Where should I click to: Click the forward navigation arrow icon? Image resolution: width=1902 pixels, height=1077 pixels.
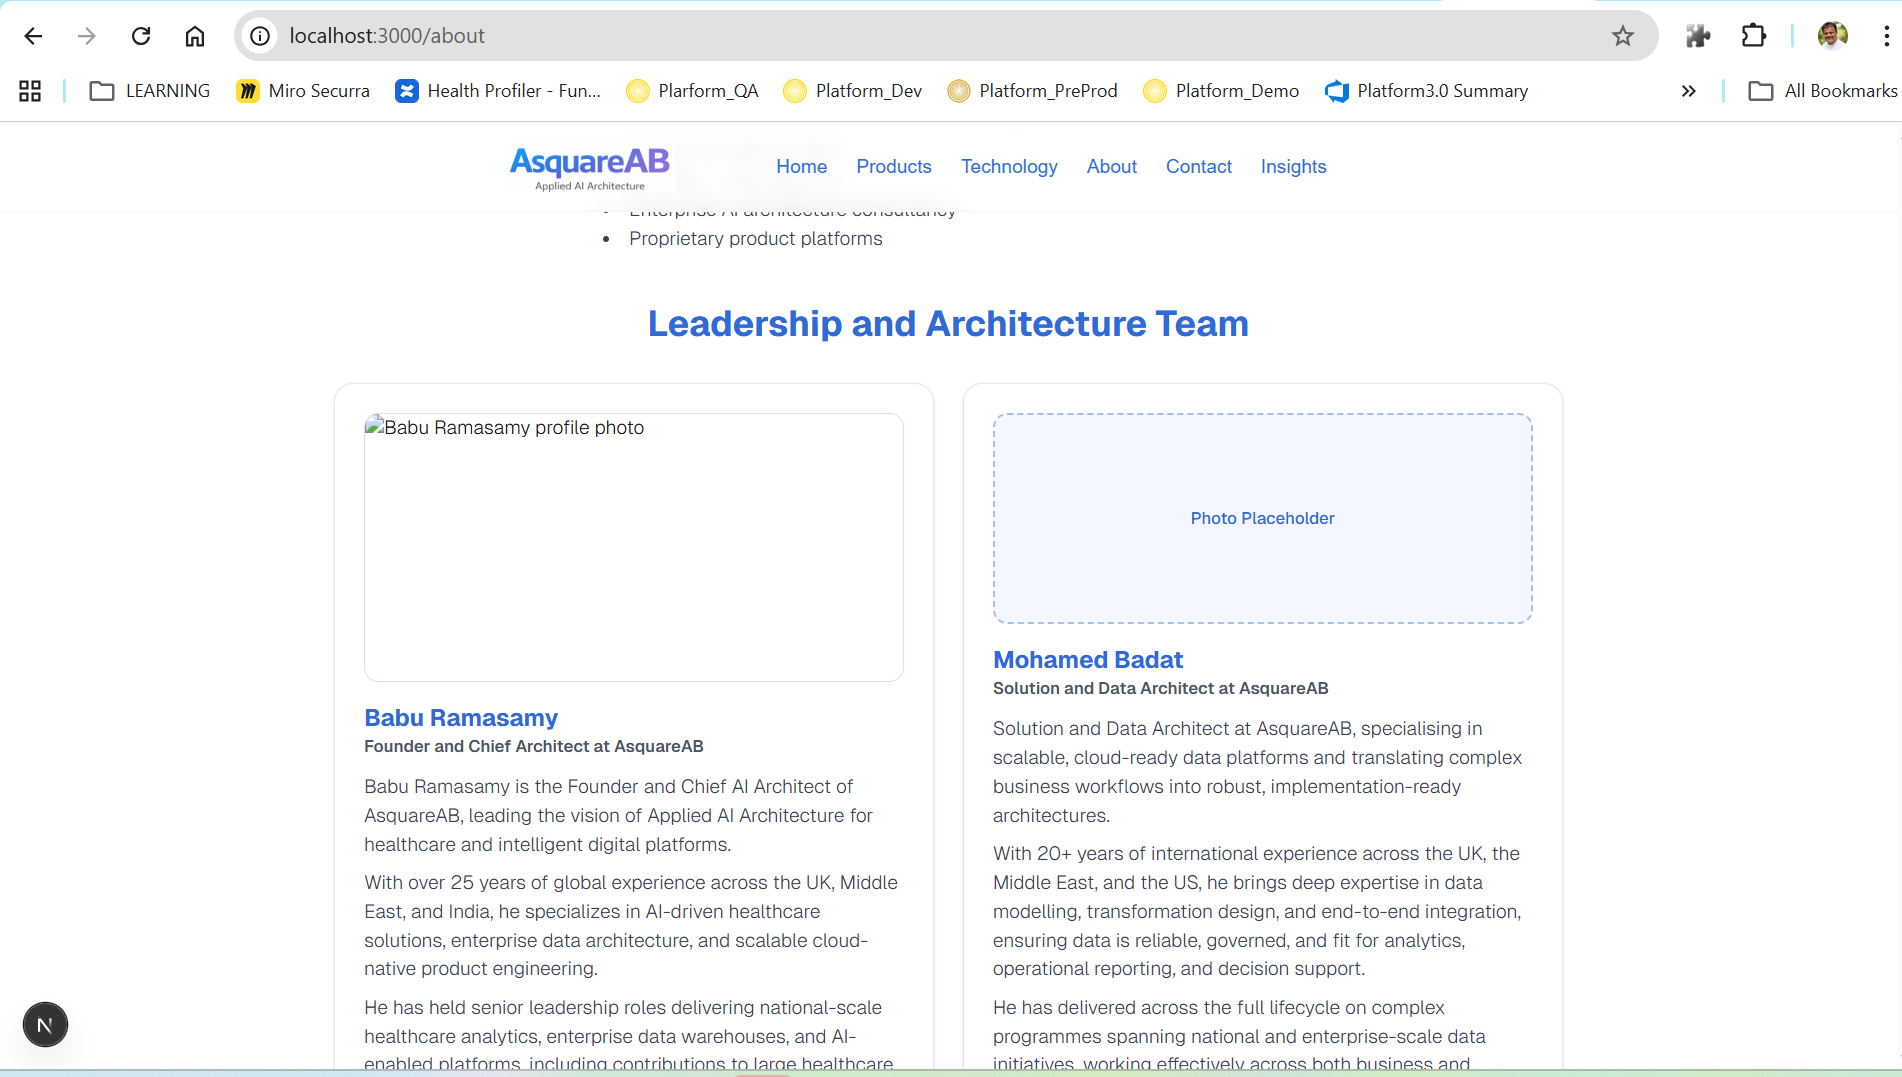coord(87,35)
